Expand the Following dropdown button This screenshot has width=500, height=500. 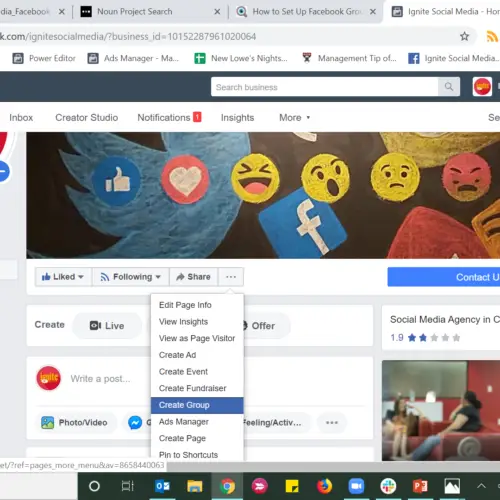coord(131,277)
